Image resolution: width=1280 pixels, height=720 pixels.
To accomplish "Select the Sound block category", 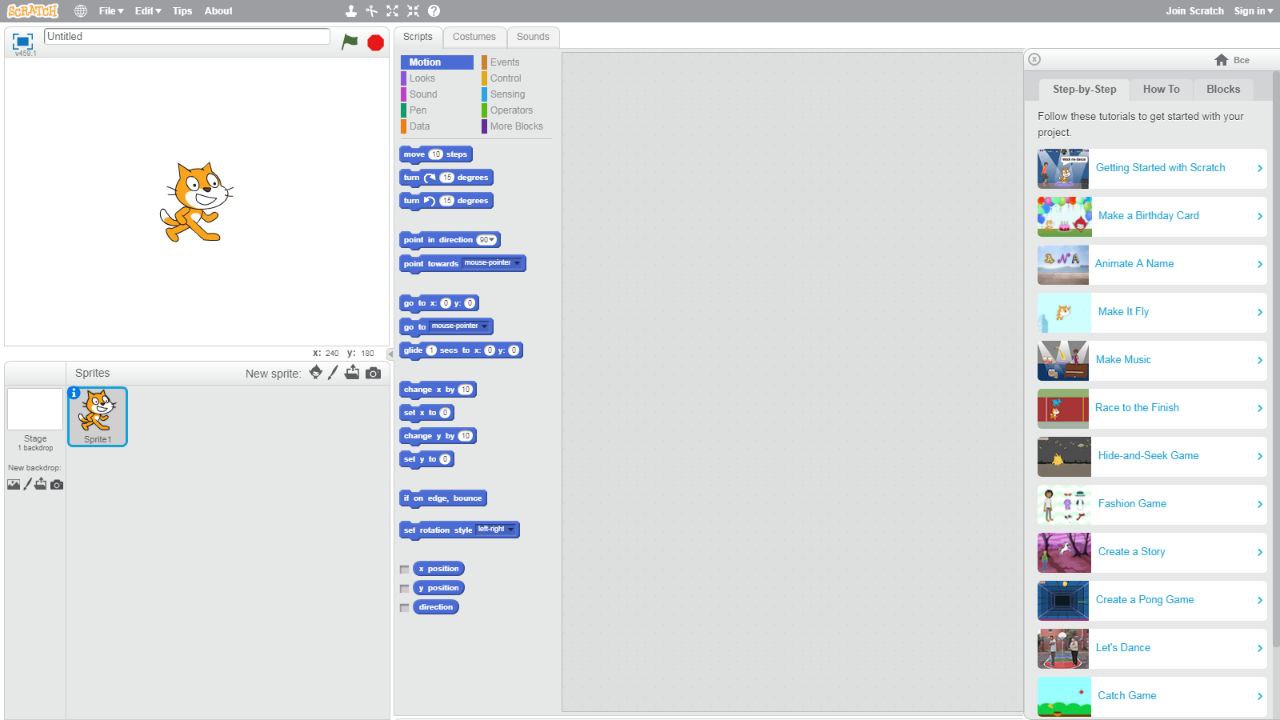I will click(x=423, y=94).
